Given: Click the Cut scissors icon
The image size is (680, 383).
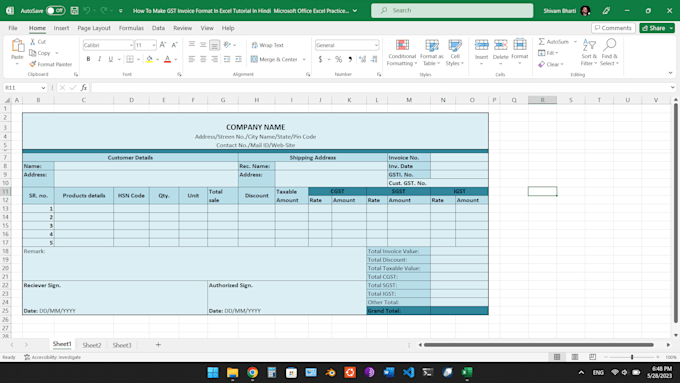Looking at the screenshot, I should 33,42.
